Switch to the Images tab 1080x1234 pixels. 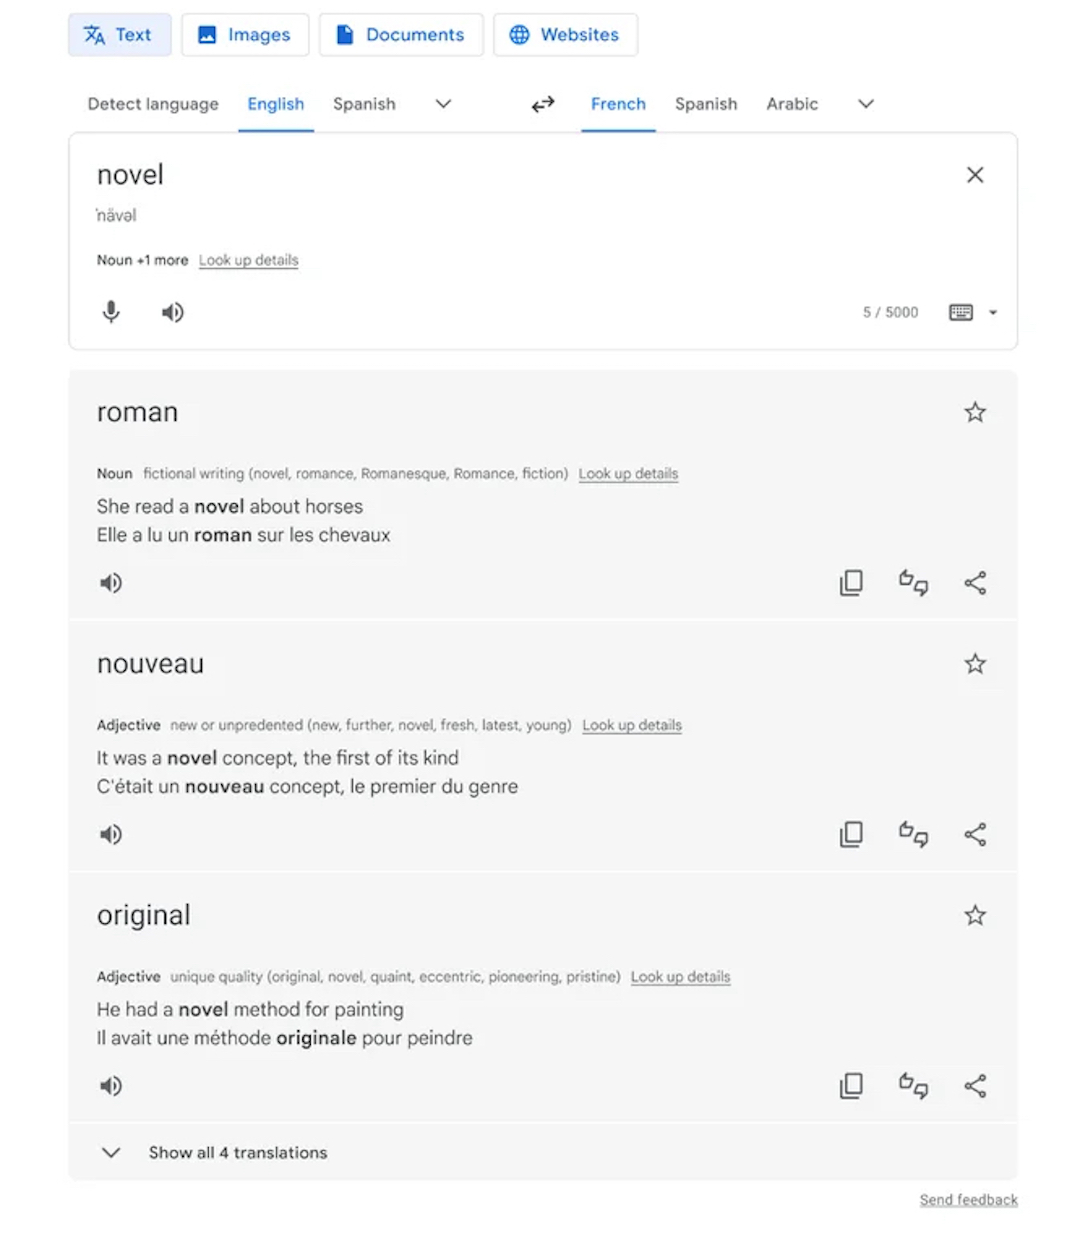pos(245,35)
